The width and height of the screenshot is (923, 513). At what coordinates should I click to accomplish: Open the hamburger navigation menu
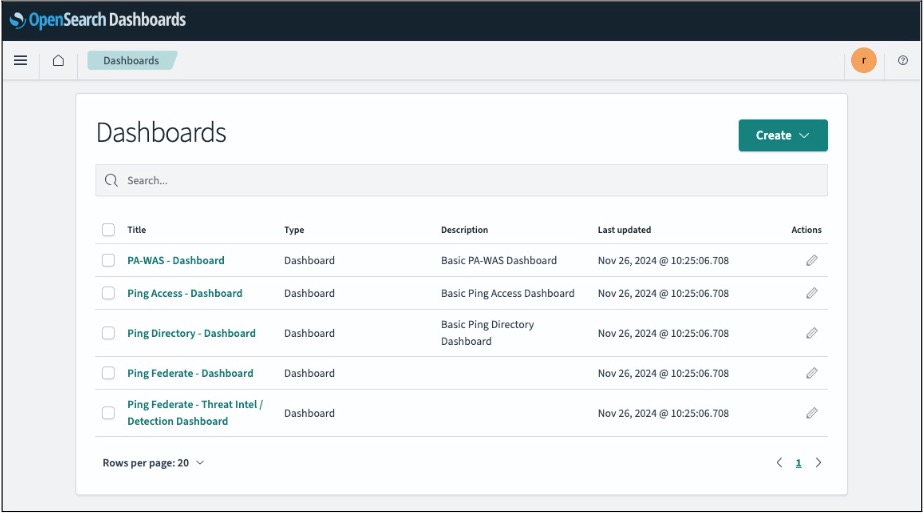(x=20, y=61)
